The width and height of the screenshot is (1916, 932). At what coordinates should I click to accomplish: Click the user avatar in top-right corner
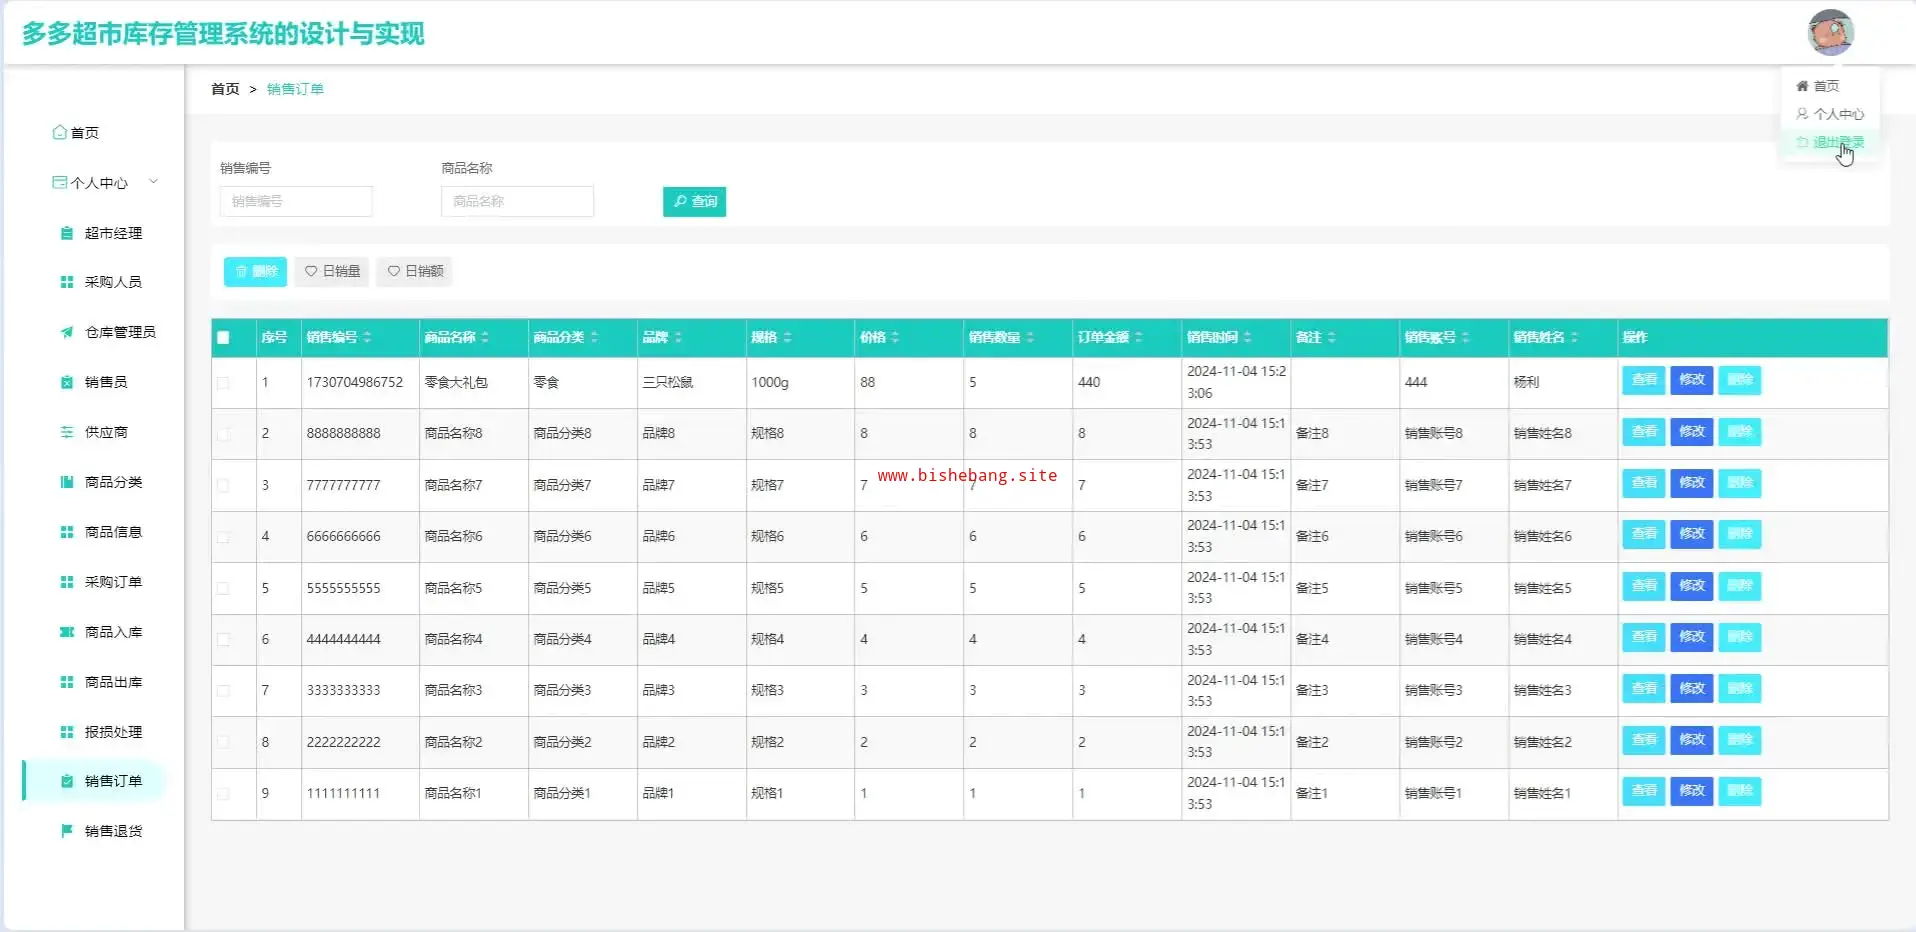pyautogui.click(x=1830, y=32)
